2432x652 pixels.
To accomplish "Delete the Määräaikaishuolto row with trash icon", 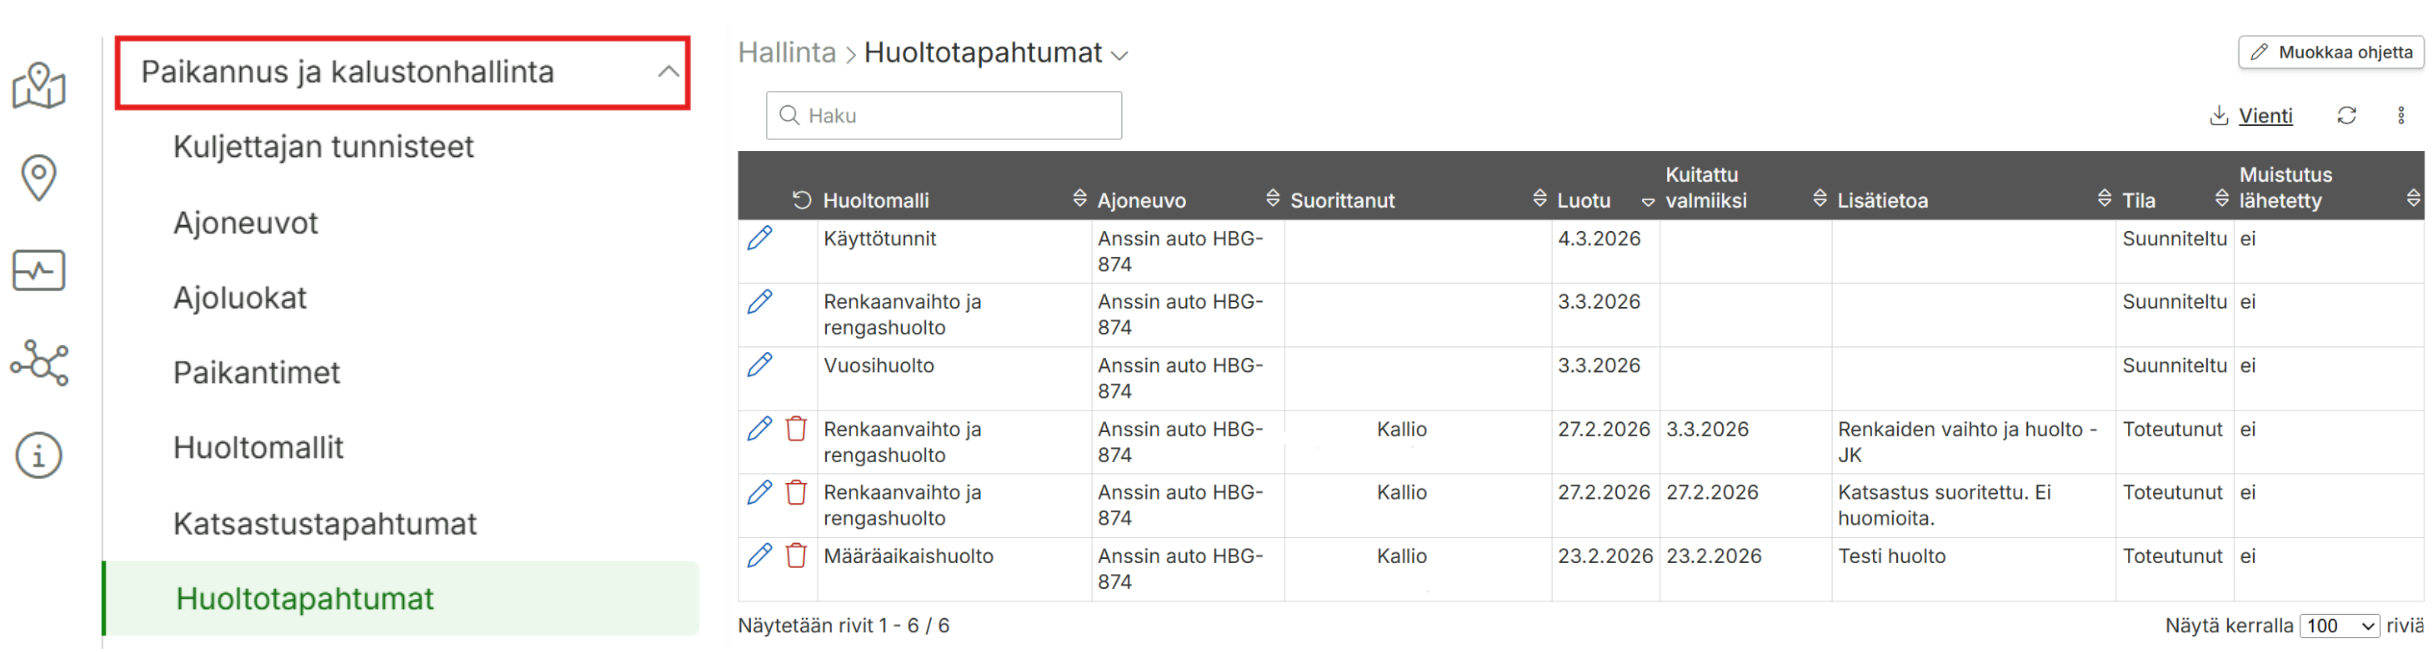I will click(796, 555).
